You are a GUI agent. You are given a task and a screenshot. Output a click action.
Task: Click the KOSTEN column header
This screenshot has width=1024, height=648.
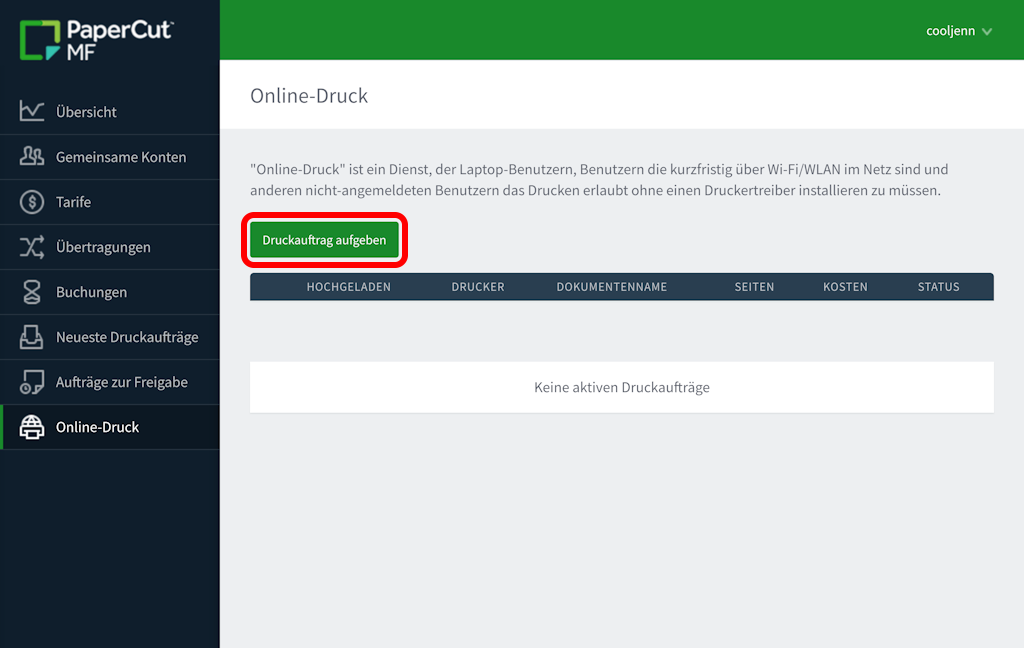(845, 287)
